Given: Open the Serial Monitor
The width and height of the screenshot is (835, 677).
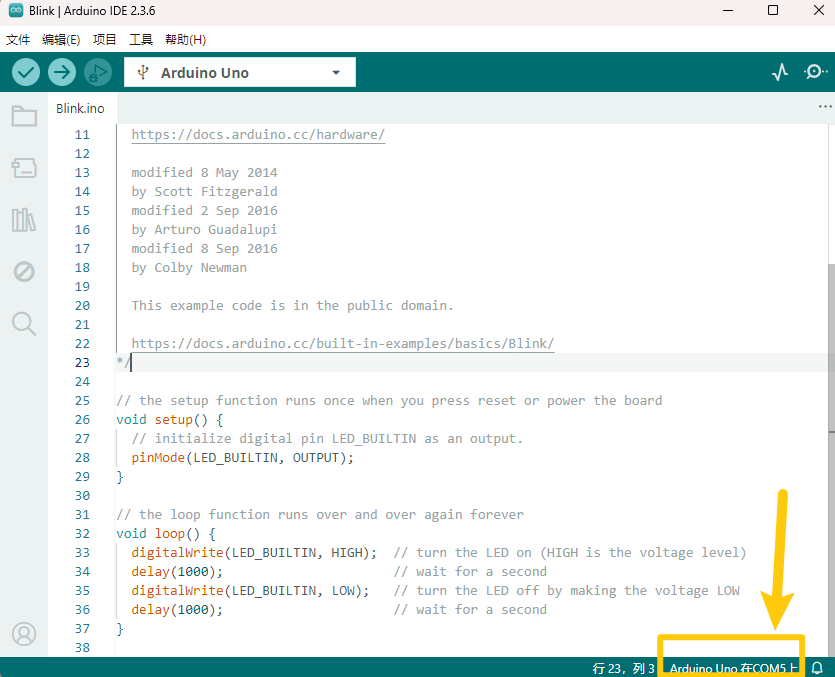Looking at the screenshot, I should (815, 72).
